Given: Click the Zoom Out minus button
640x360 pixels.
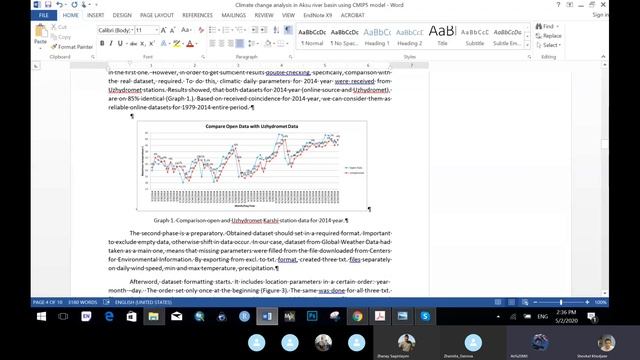Looking at the screenshot, I should 535,302.
